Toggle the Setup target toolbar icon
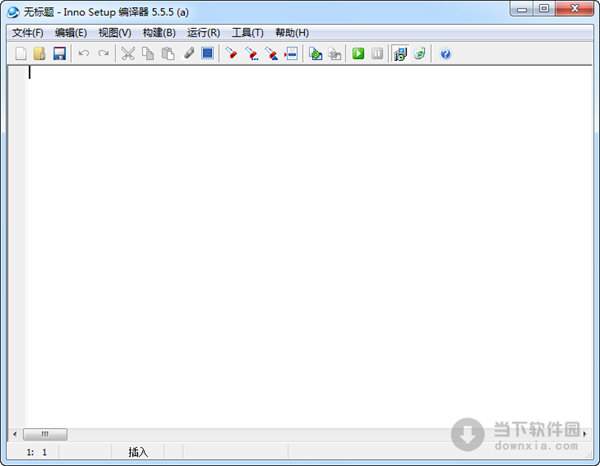Viewport: 600px width, 466px height. point(400,54)
